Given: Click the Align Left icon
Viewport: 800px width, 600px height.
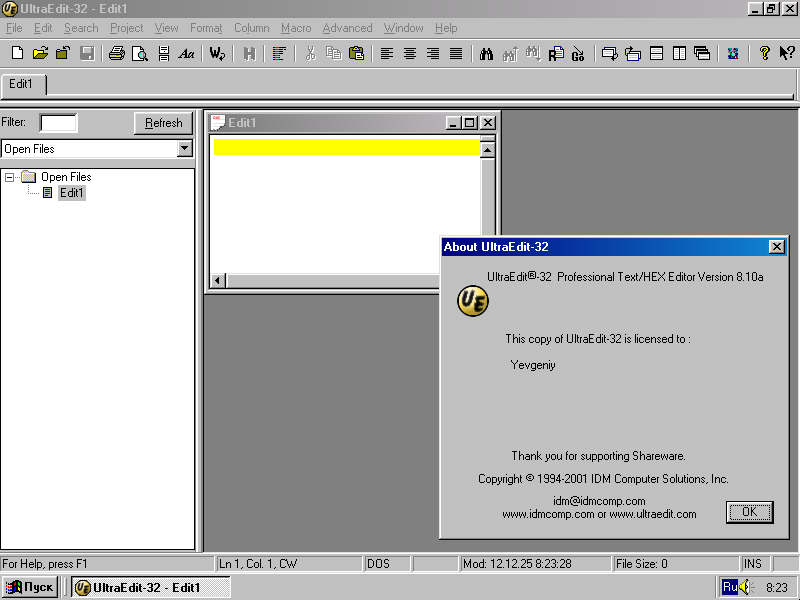Looking at the screenshot, I should pyautogui.click(x=387, y=53).
